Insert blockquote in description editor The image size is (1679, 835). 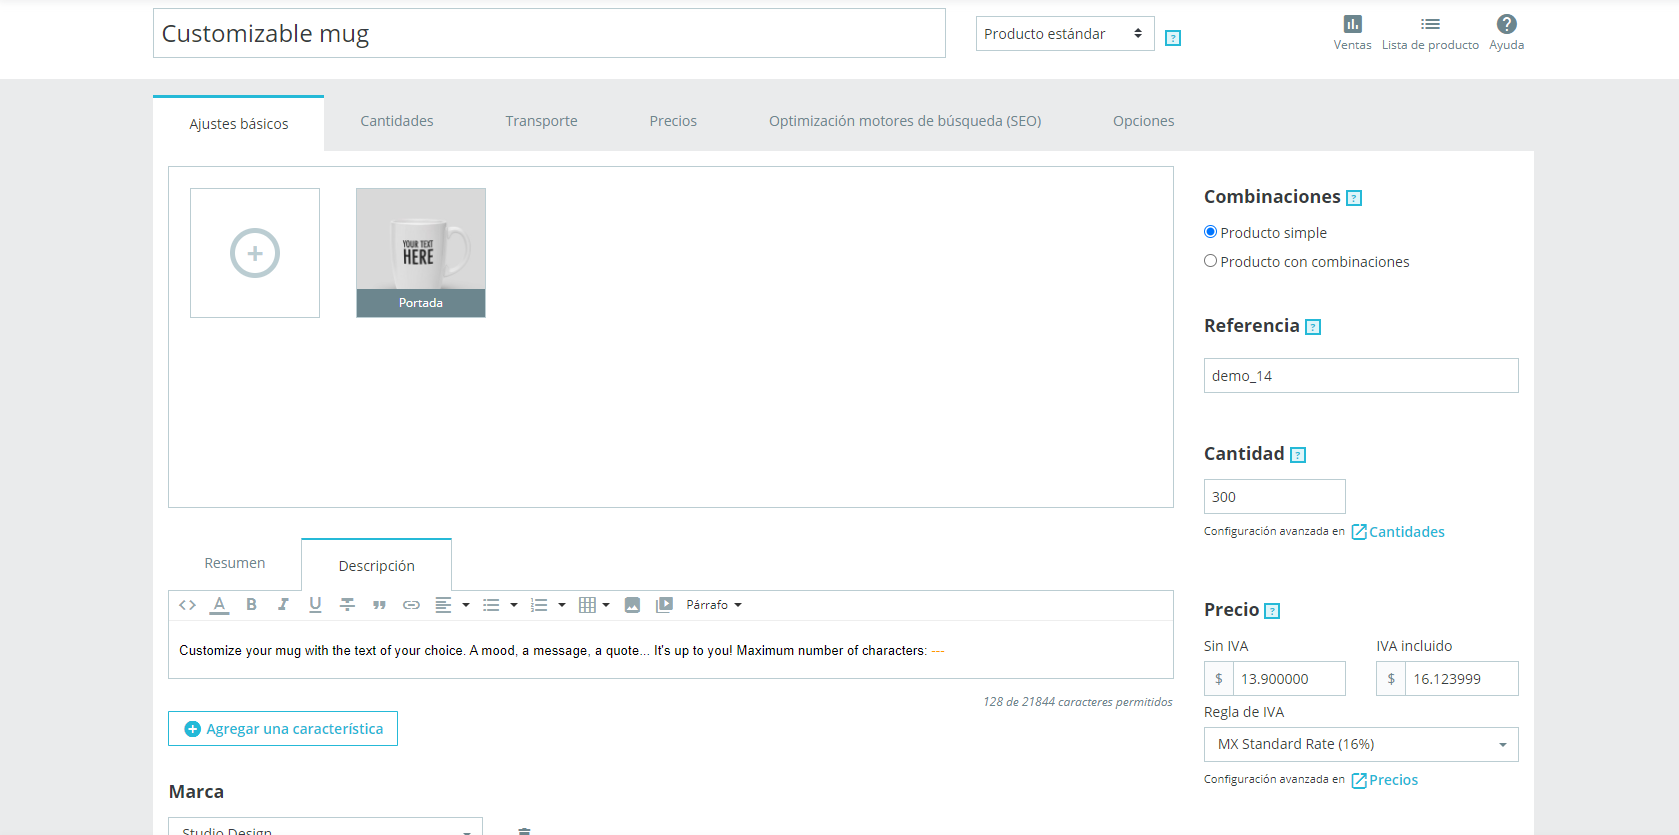[x=379, y=605]
